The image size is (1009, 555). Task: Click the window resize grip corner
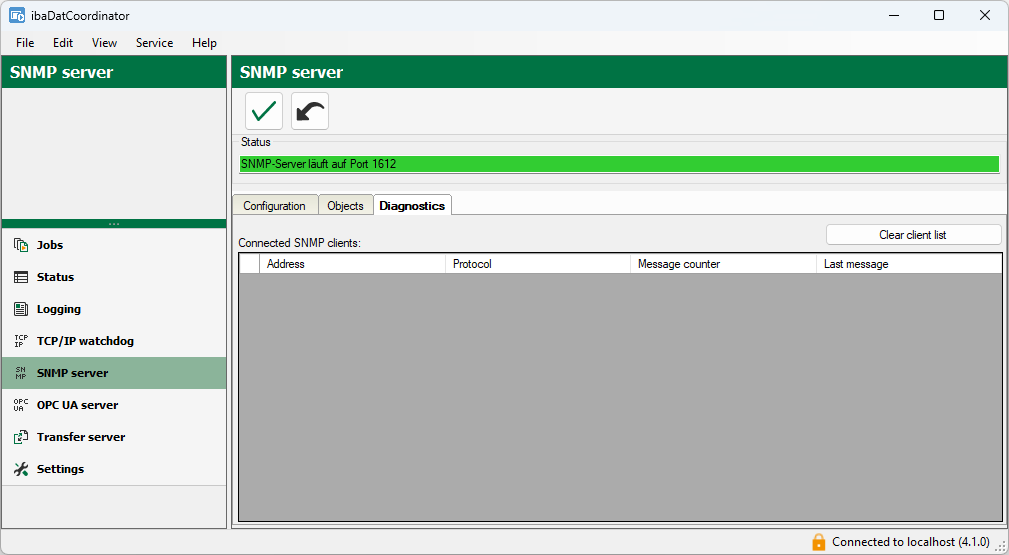tap(1001, 547)
